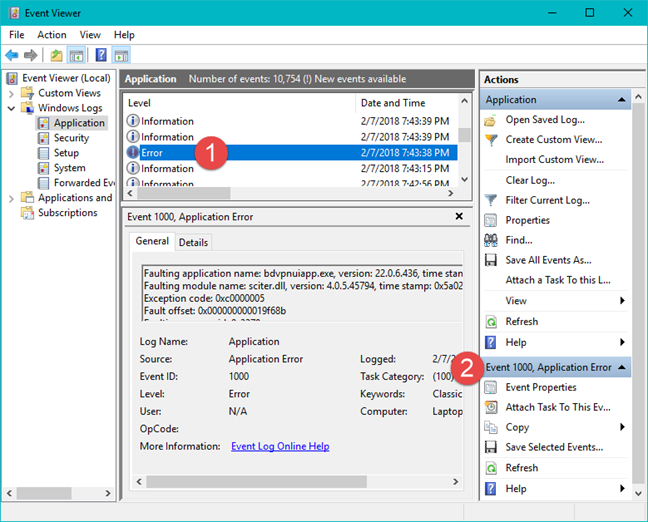The image size is (648, 522).
Task: Click the Forward arrow toolbar icon
Action: [31, 55]
